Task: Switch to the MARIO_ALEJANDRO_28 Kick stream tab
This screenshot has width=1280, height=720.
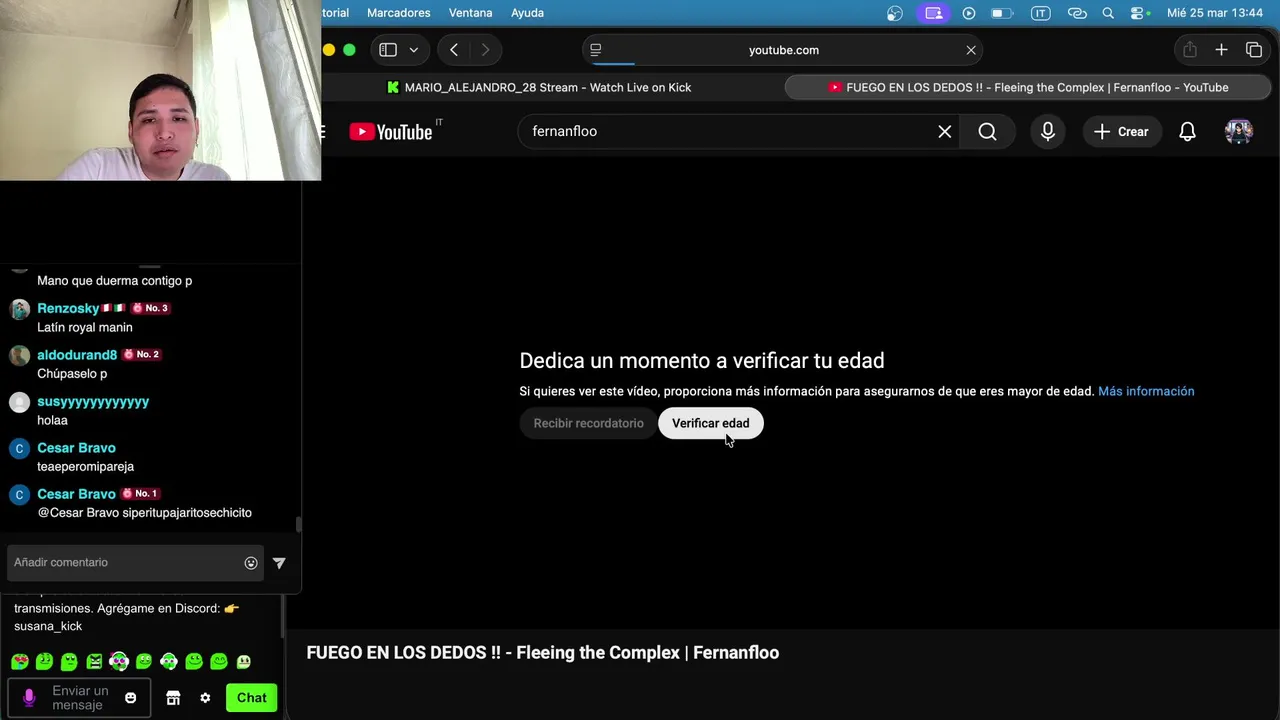Action: (x=540, y=87)
